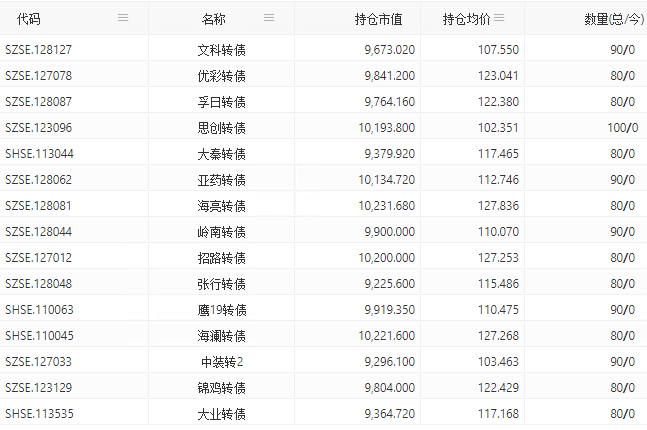This screenshot has width=647, height=430.
Task: Select average price 127.836
Action: [x=498, y=206]
